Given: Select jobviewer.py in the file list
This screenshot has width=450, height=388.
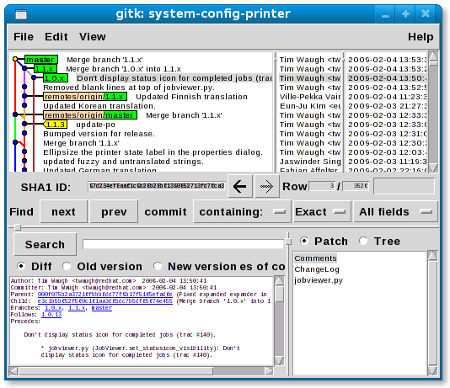Looking at the screenshot, I should pos(318,280).
